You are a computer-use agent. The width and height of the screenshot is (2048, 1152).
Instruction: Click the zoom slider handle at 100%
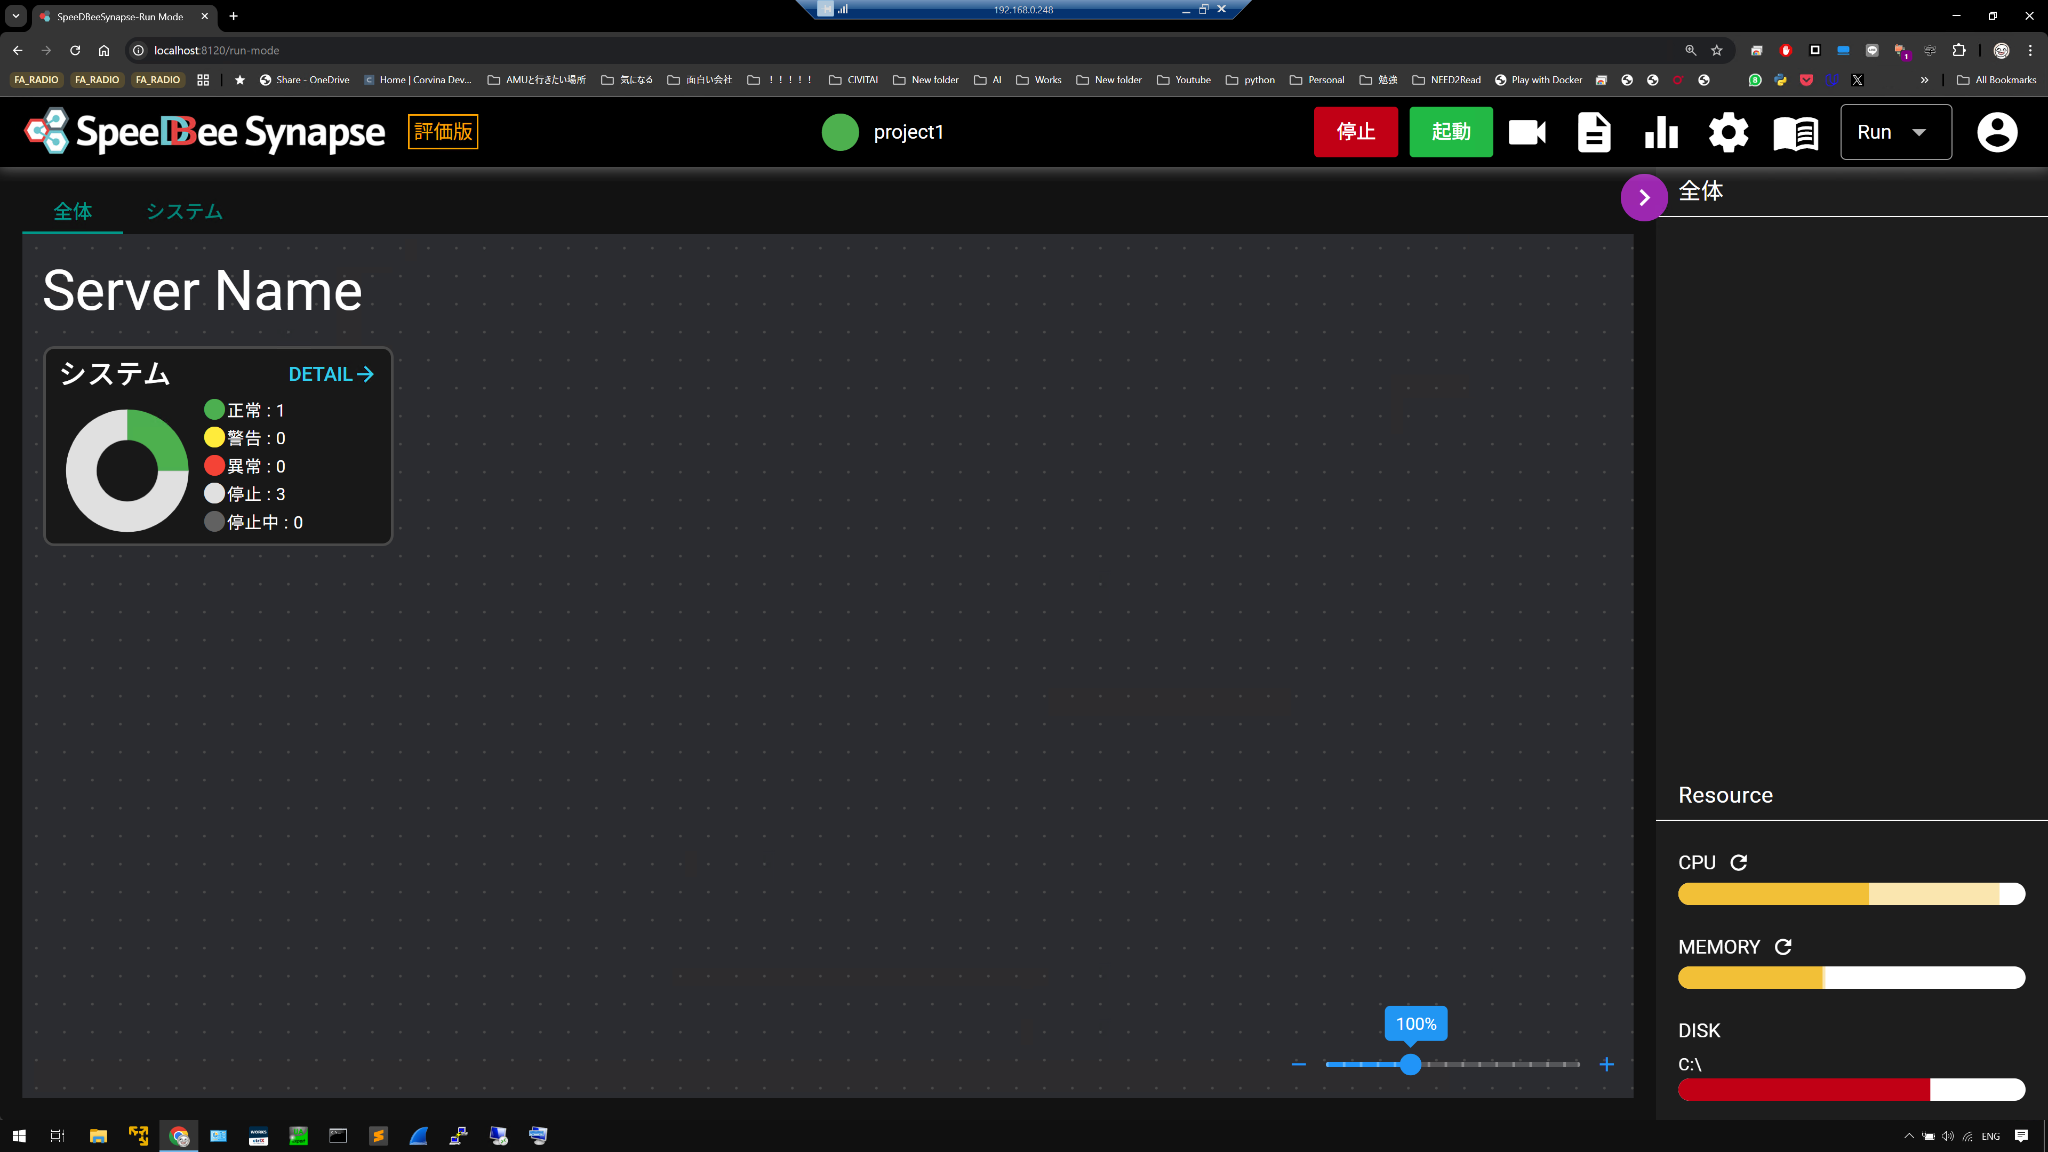pyautogui.click(x=1410, y=1064)
